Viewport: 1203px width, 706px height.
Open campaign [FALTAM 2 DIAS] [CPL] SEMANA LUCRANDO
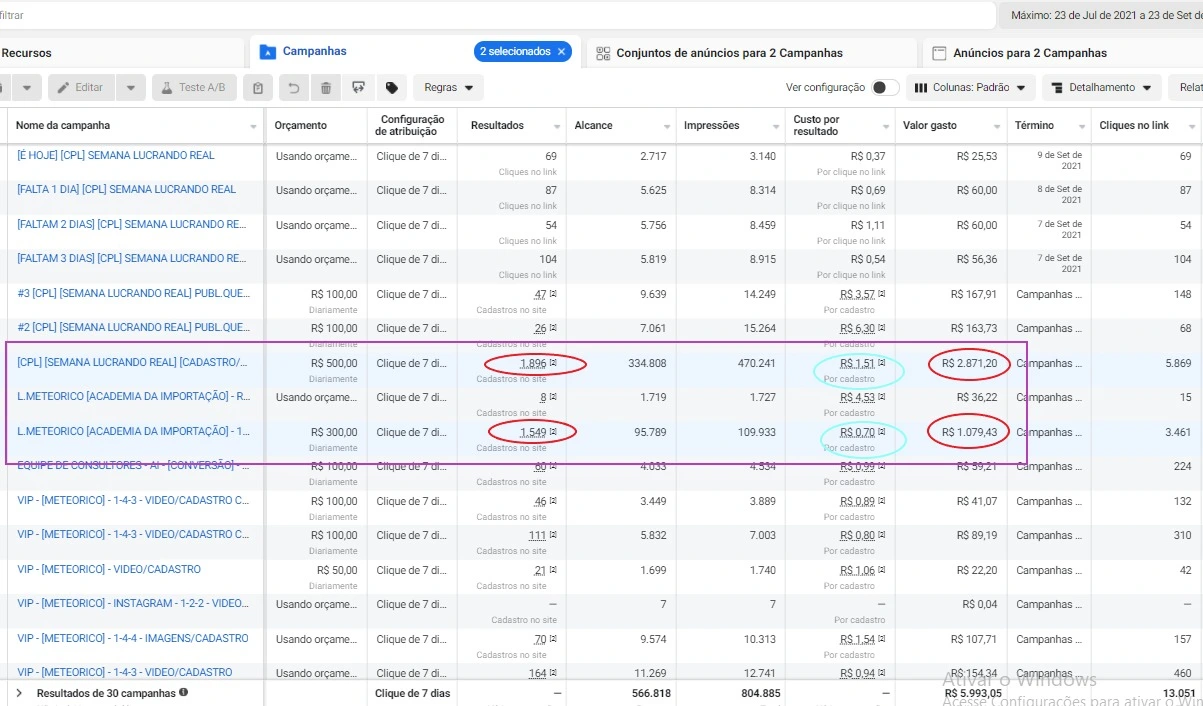click(x=131, y=224)
